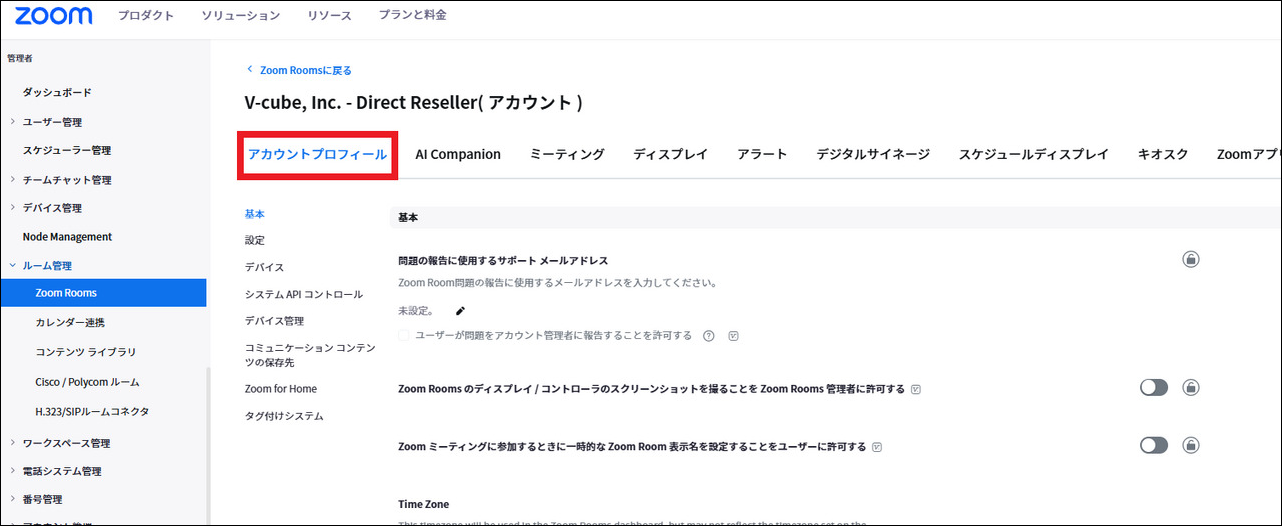
Task: Click info badge after temporary display name title
Action: (877, 447)
